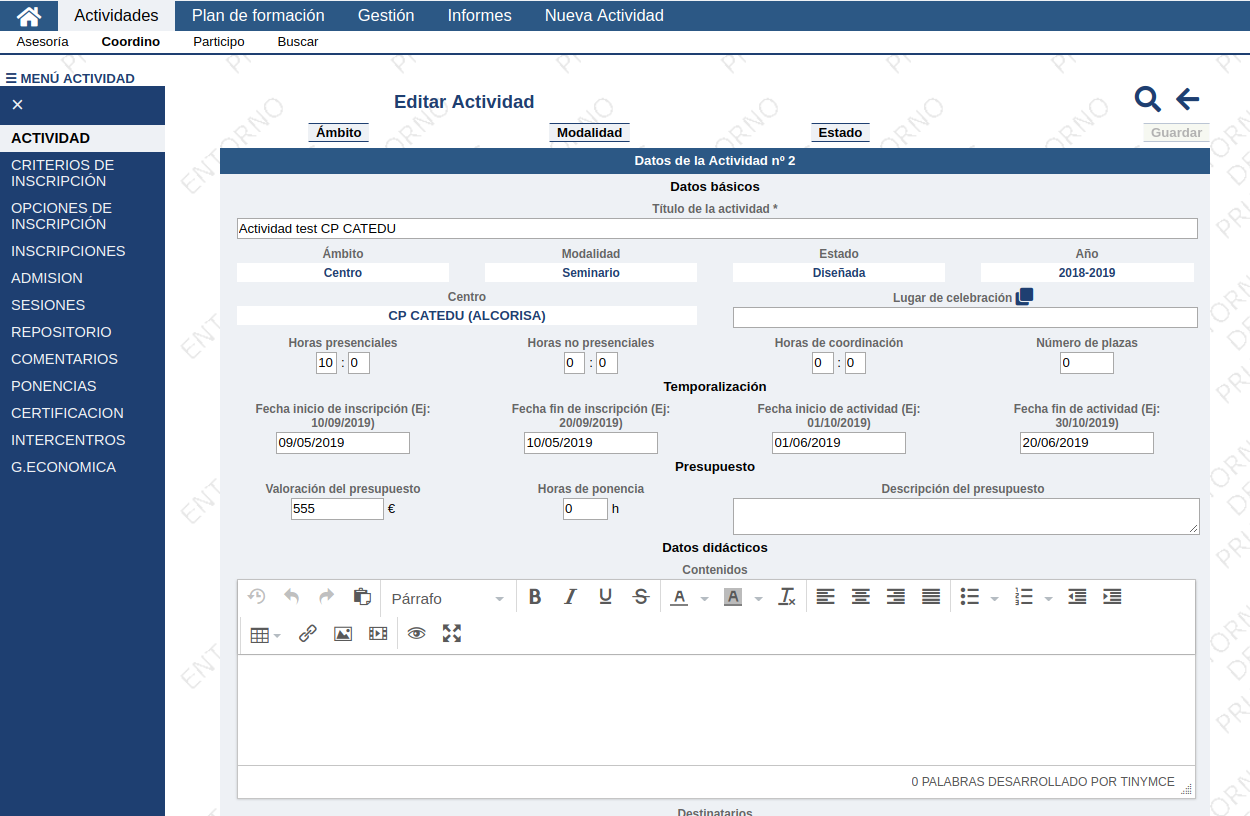
Task: Open G.ECONOMICA in the sidebar menu
Action: (82, 467)
